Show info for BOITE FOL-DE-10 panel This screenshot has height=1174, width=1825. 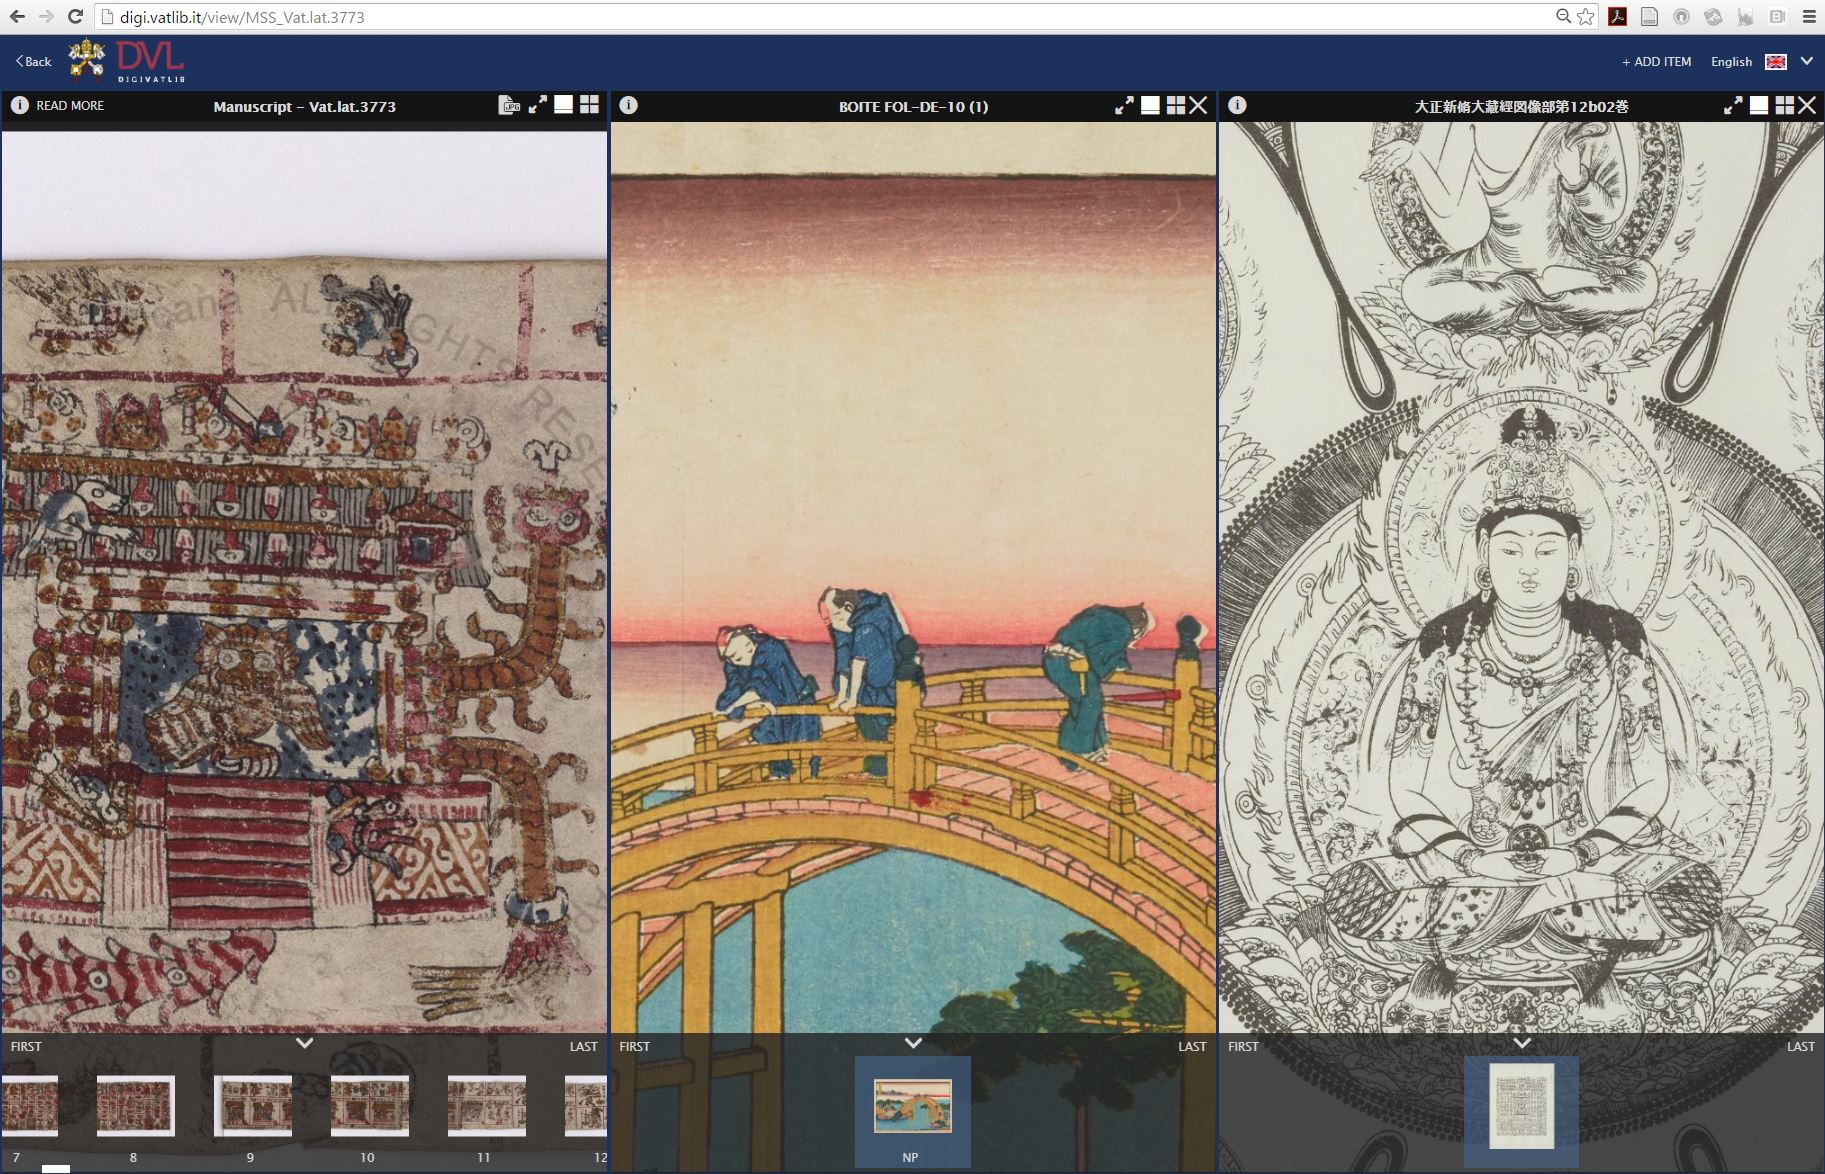tap(628, 105)
